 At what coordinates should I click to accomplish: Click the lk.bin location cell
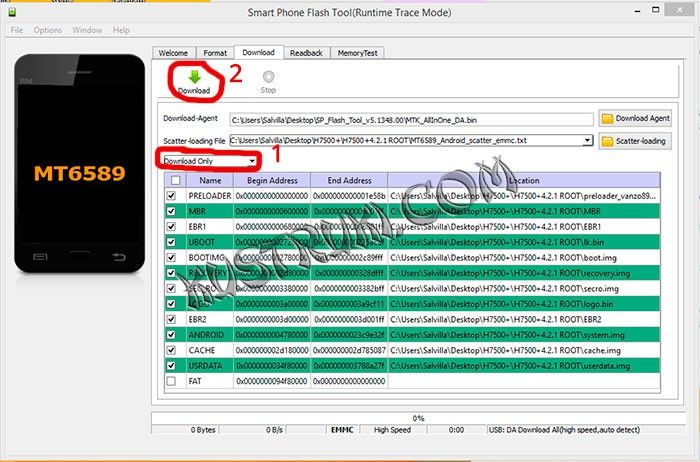524,242
